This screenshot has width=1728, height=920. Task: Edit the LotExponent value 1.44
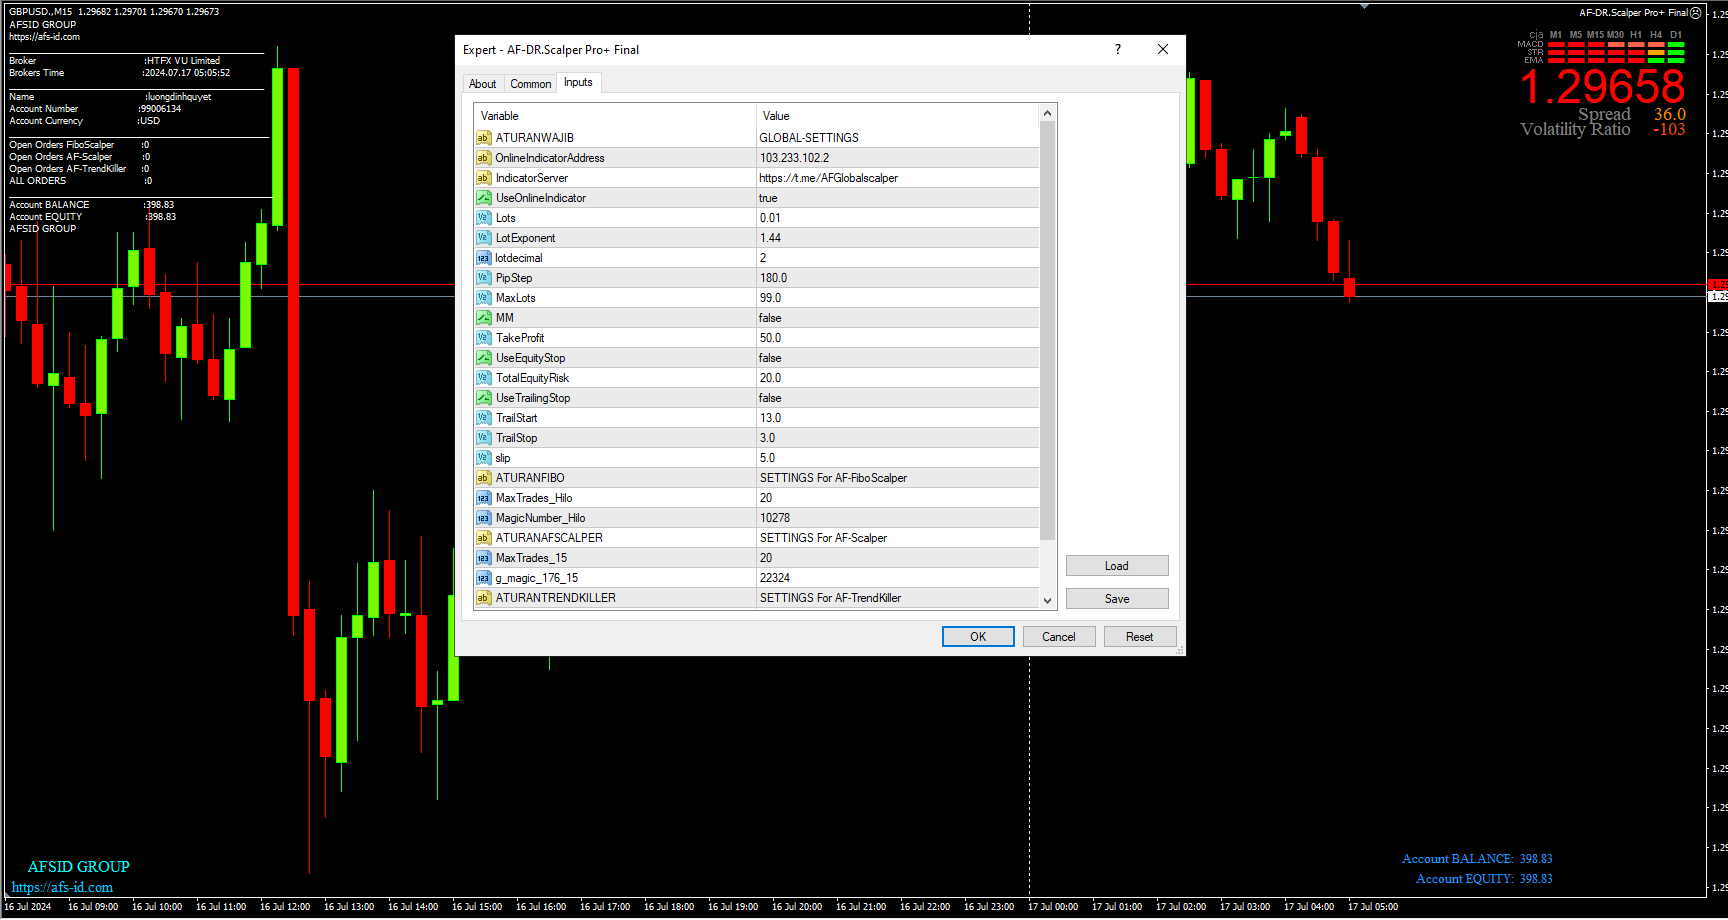click(x=898, y=238)
